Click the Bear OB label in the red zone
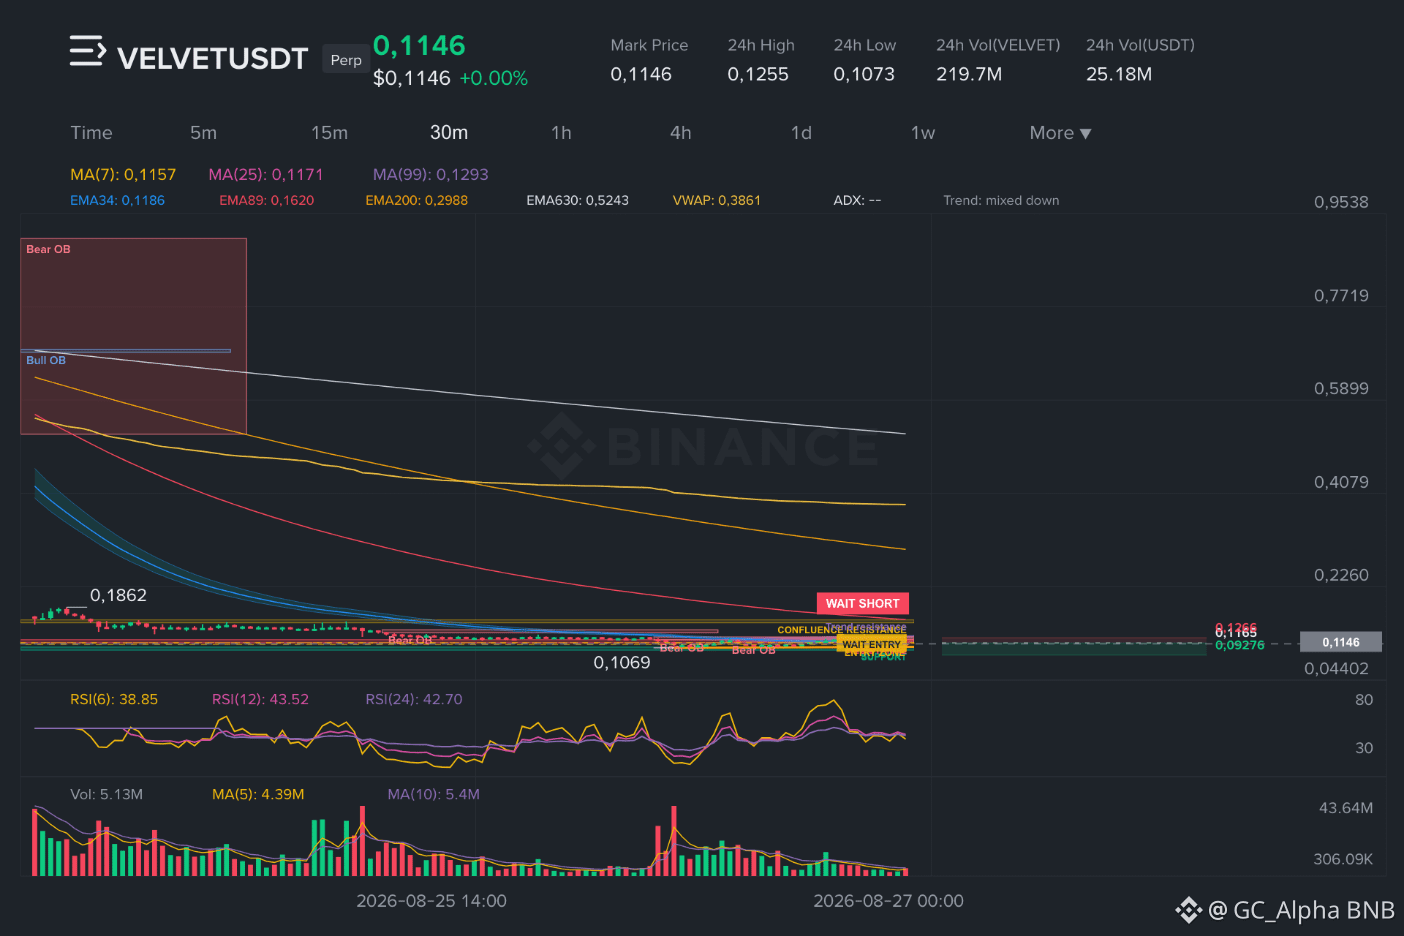The width and height of the screenshot is (1404, 936). [x=48, y=249]
